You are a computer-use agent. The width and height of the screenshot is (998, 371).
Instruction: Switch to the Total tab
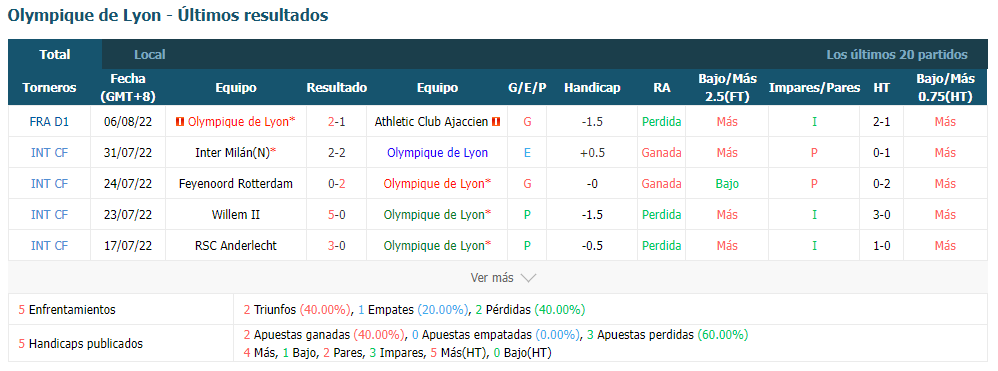point(55,54)
